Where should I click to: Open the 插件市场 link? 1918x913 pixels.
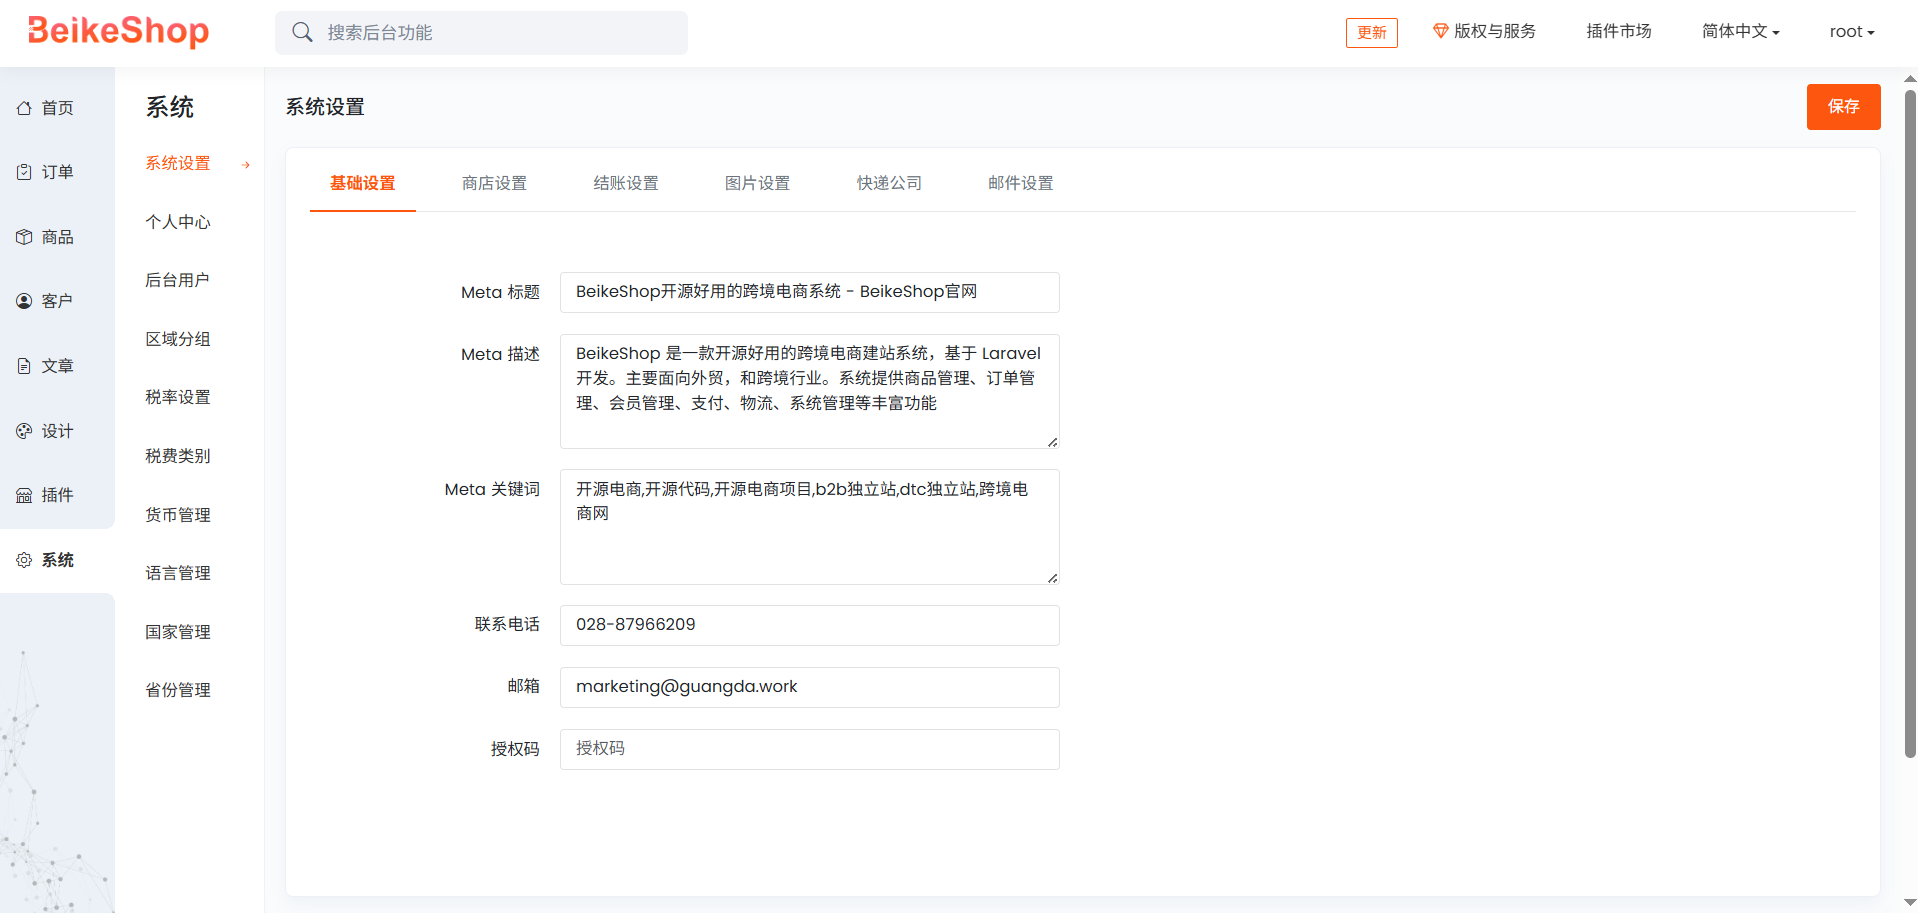tap(1619, 31)
